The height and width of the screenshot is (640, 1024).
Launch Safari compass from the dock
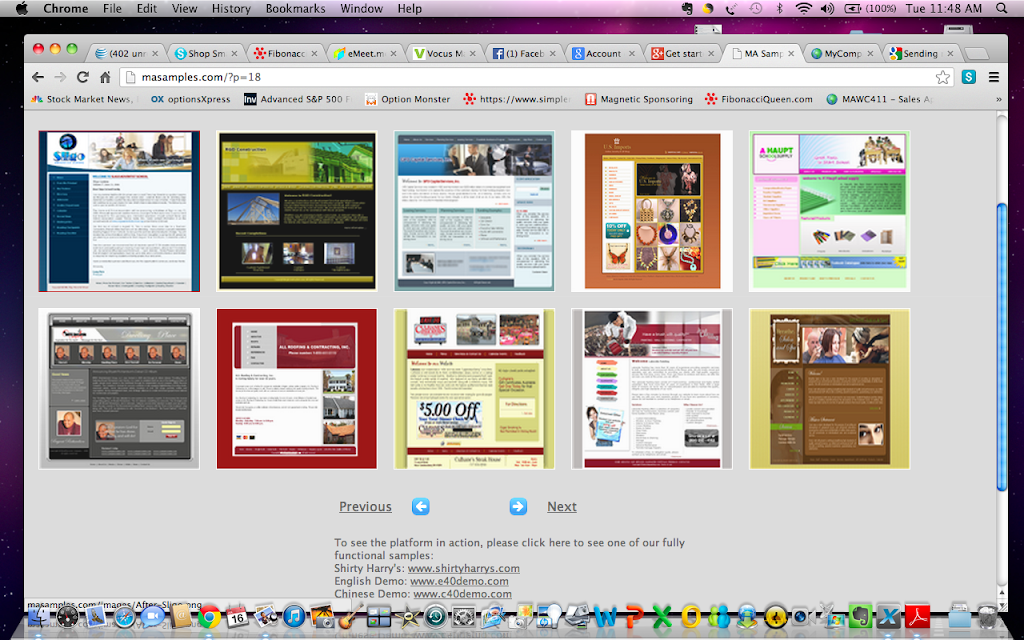tap(125, 616)
